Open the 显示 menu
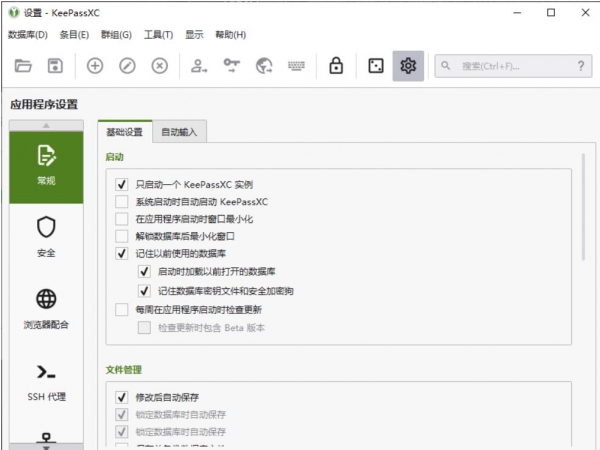600x450 pixels. tap(194, 35)
